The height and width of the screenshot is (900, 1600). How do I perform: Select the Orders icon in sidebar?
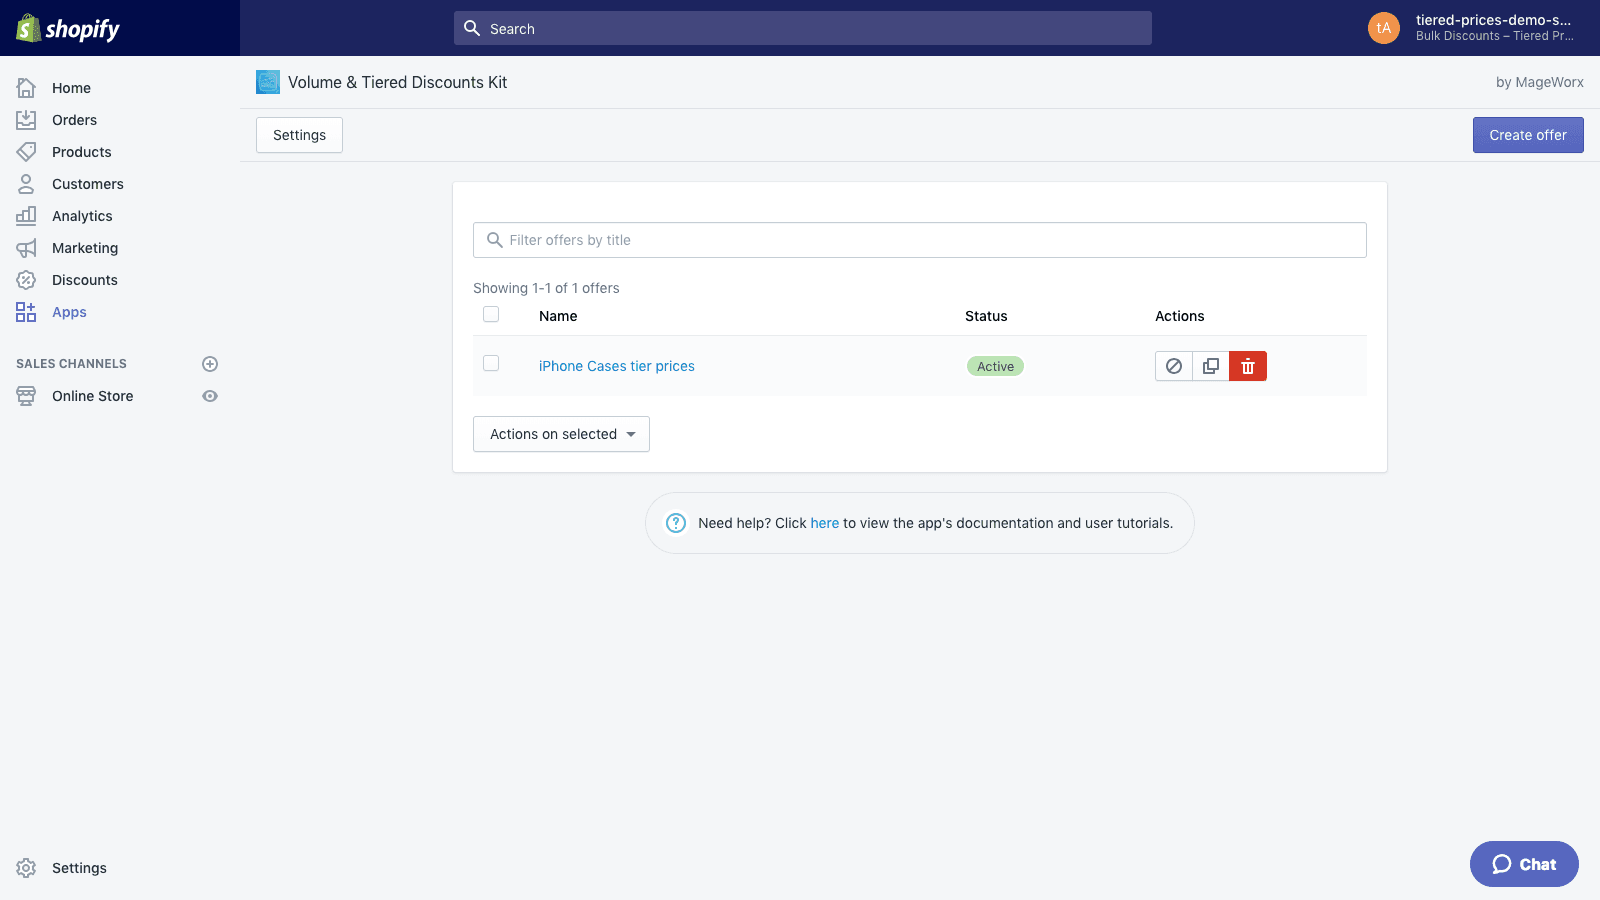[x=26, y=119]
